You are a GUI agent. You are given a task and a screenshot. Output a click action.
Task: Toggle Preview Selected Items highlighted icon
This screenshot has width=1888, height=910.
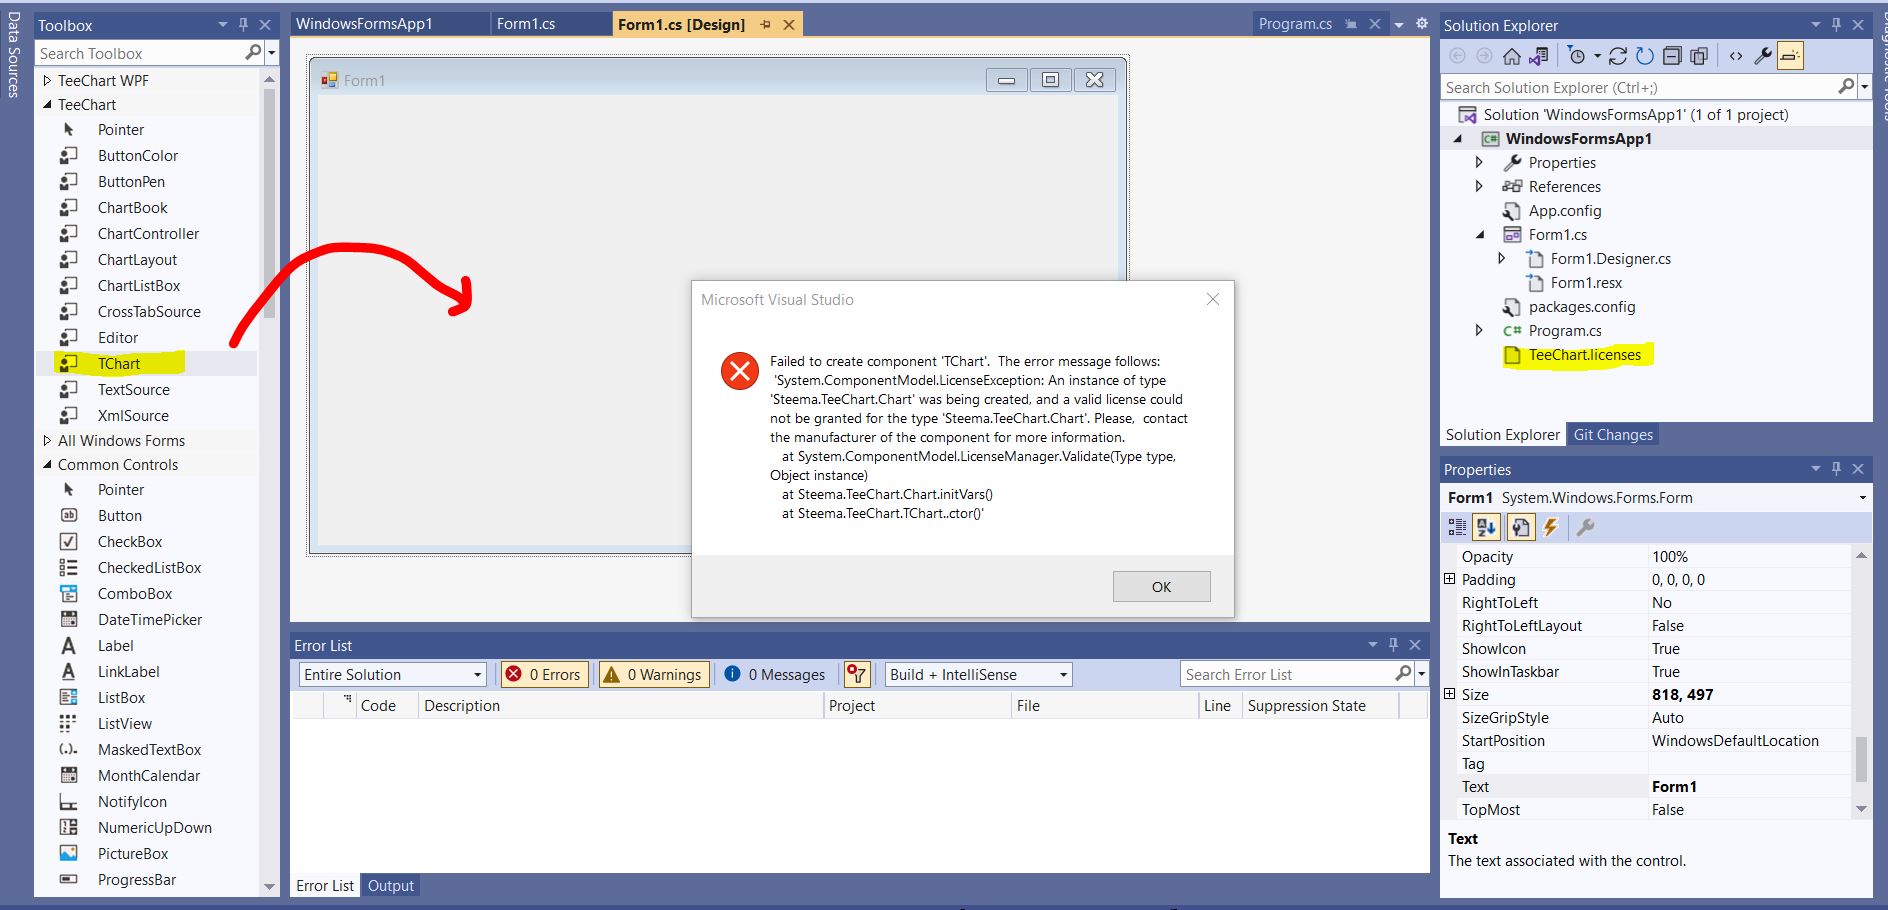coord(1790,56)
